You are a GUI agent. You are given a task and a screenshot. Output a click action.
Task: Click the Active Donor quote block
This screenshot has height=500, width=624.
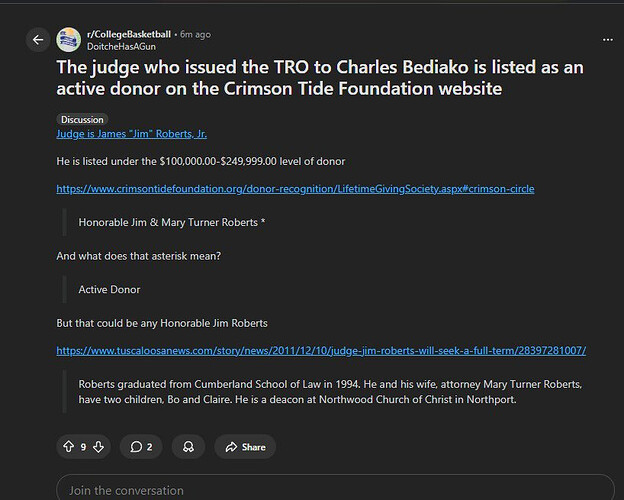pyautogui.click(x=110, y=289)
